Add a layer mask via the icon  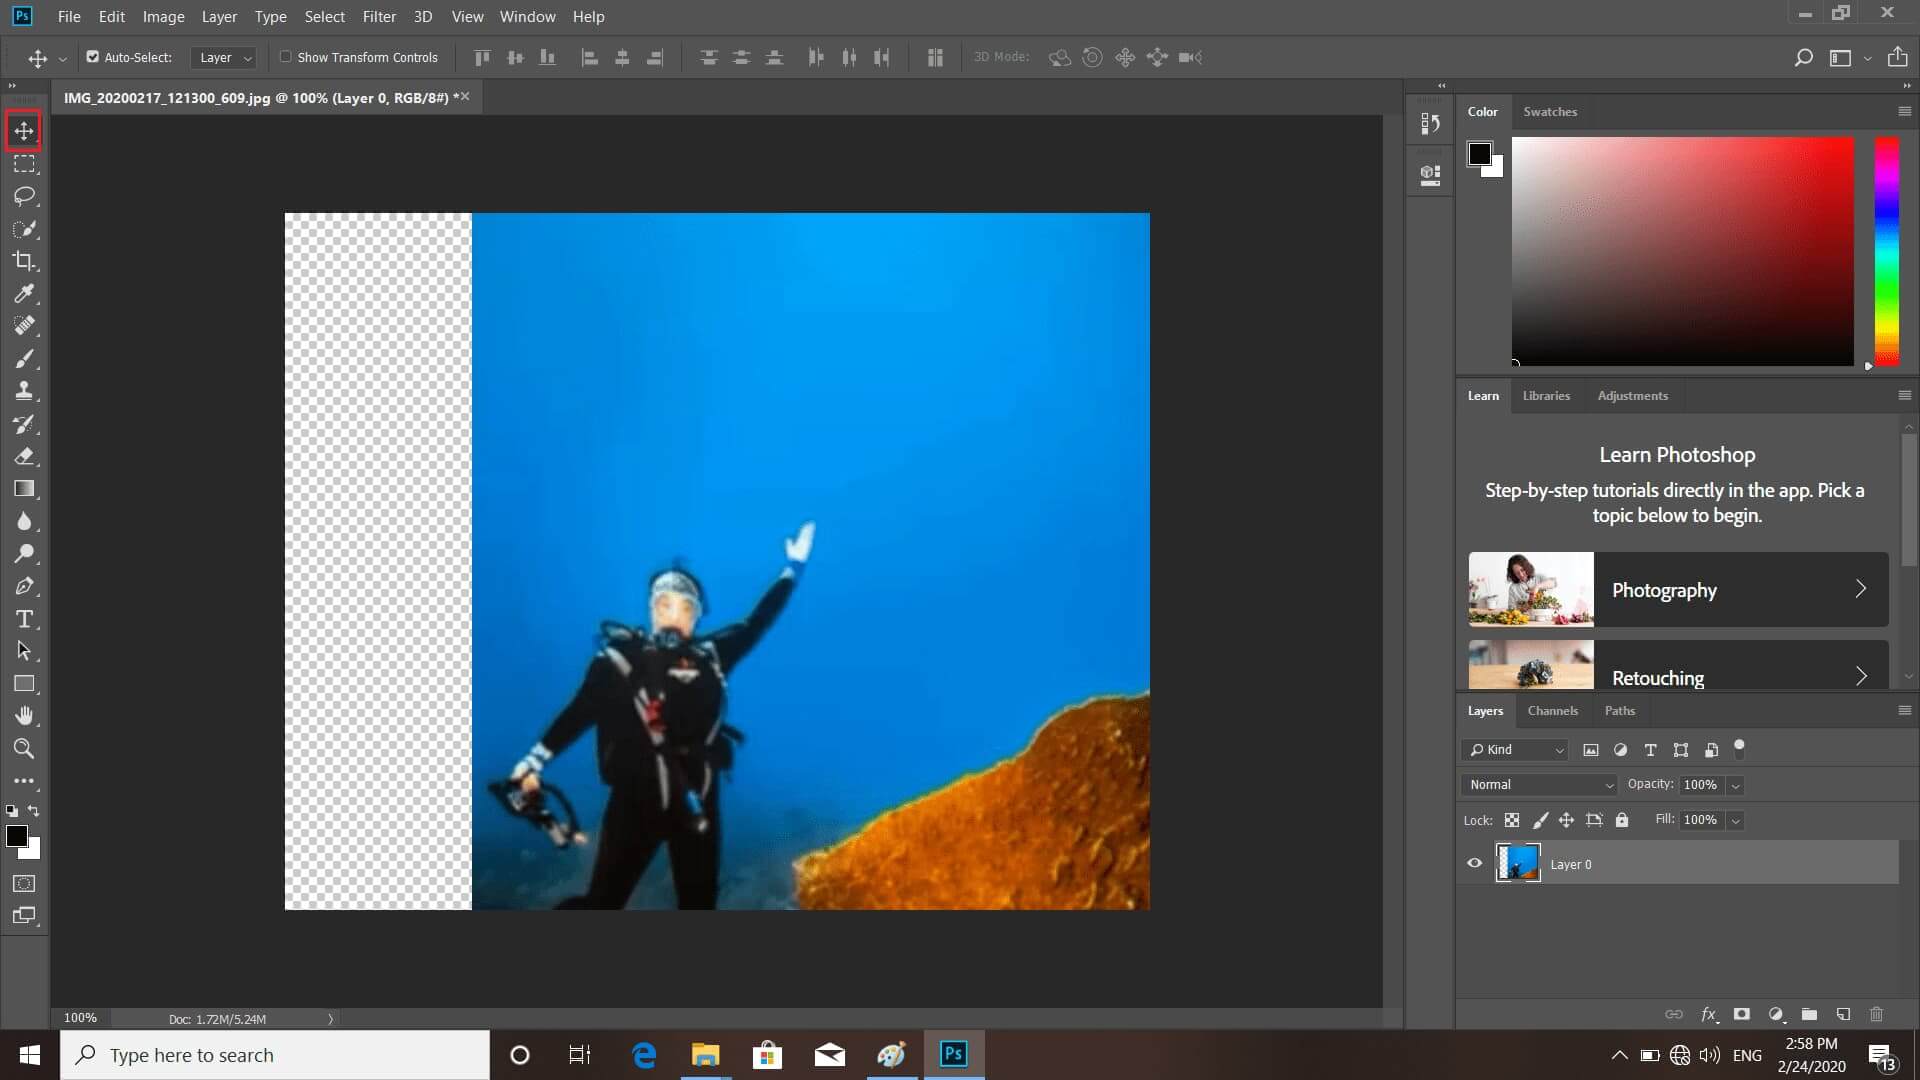(1742, 1014)
